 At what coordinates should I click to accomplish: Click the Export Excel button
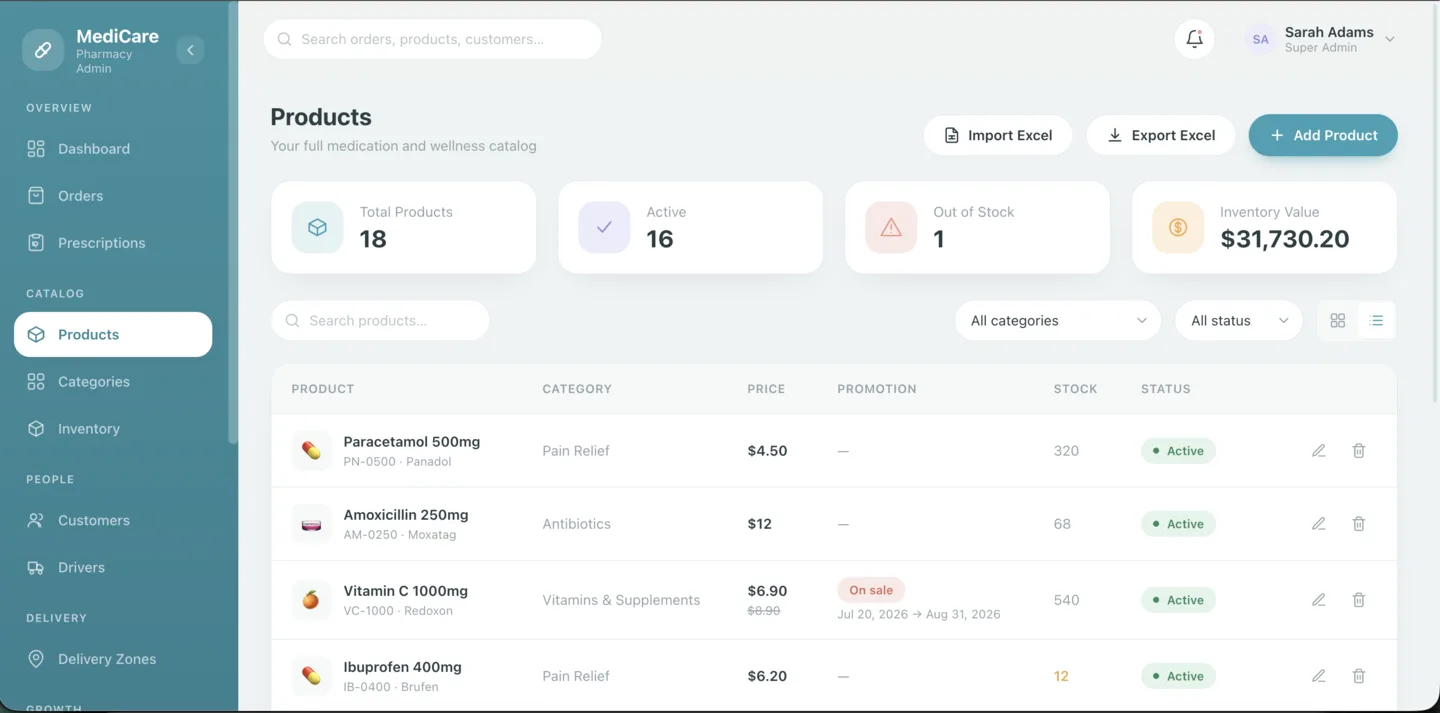(x=1161, y=135)
